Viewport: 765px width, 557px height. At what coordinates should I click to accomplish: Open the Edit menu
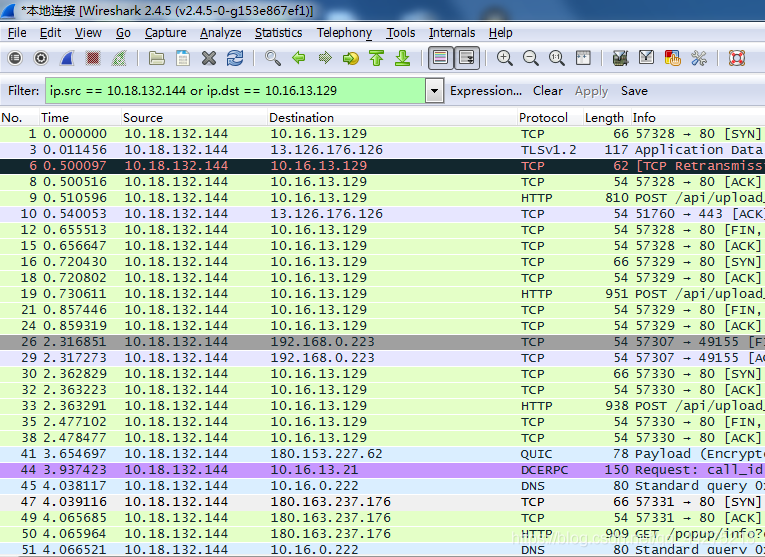point(50,33)
